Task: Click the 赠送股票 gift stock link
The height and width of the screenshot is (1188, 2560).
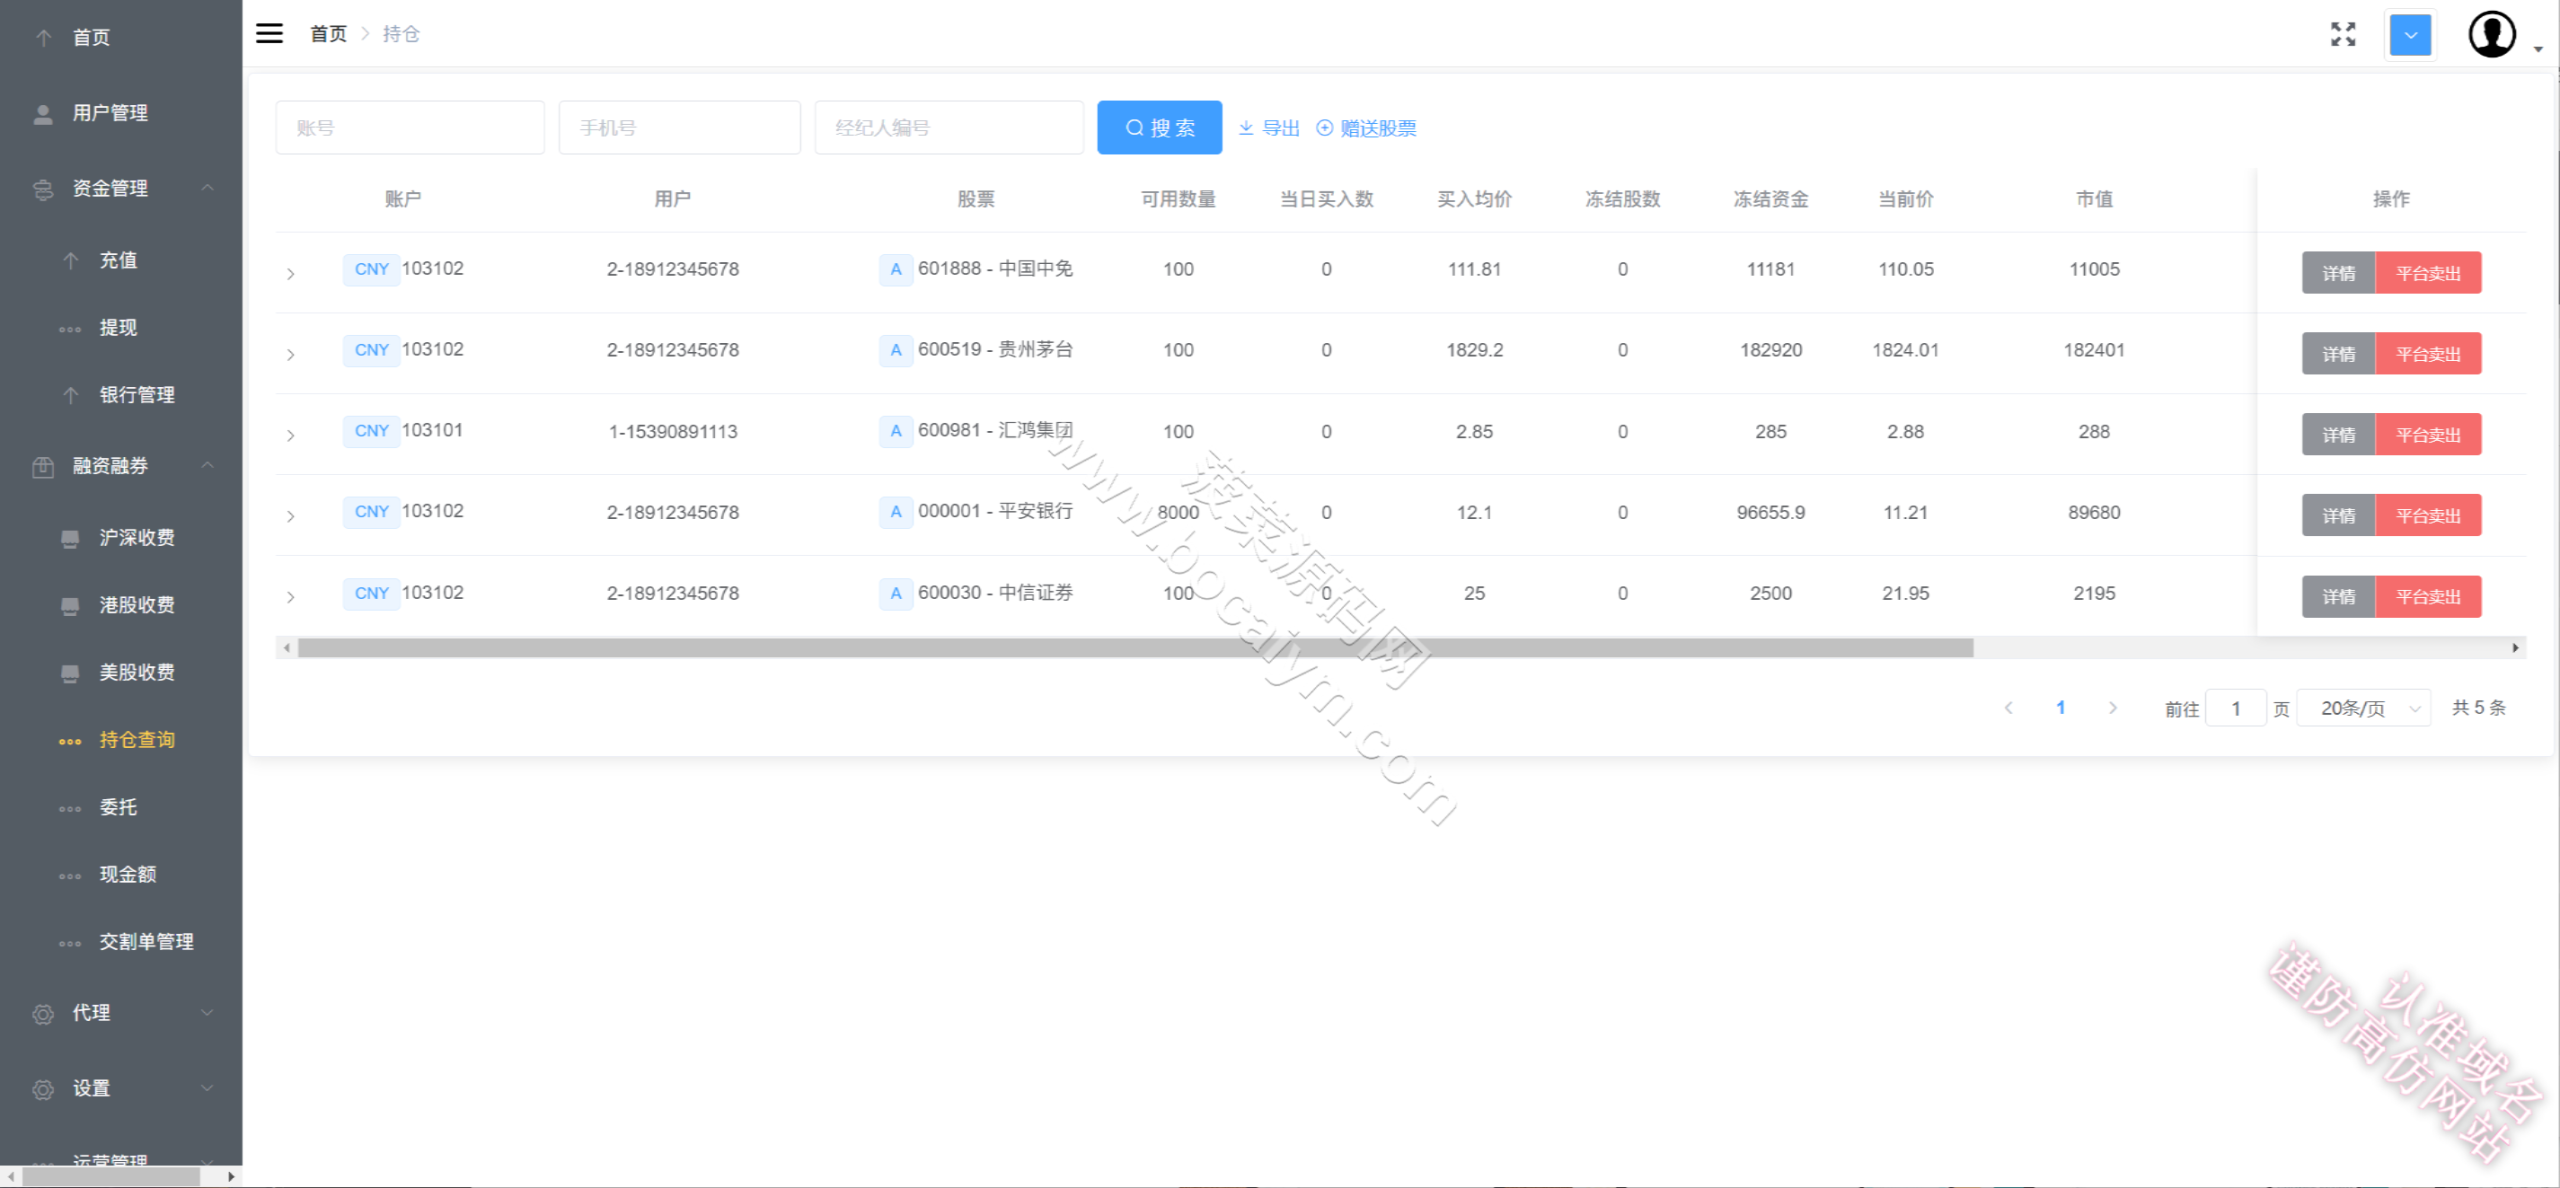Action: tap(1366, 128)
